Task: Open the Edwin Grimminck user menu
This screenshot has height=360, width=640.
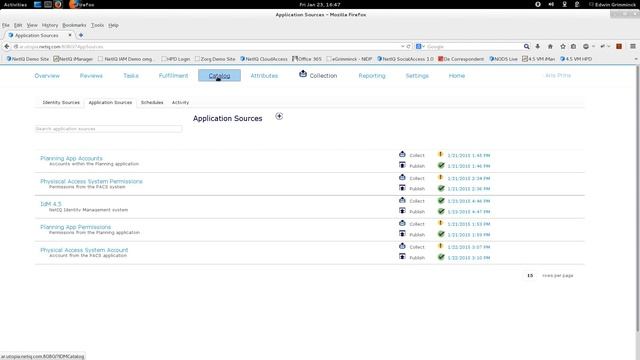Action: [x=612, y=4]
